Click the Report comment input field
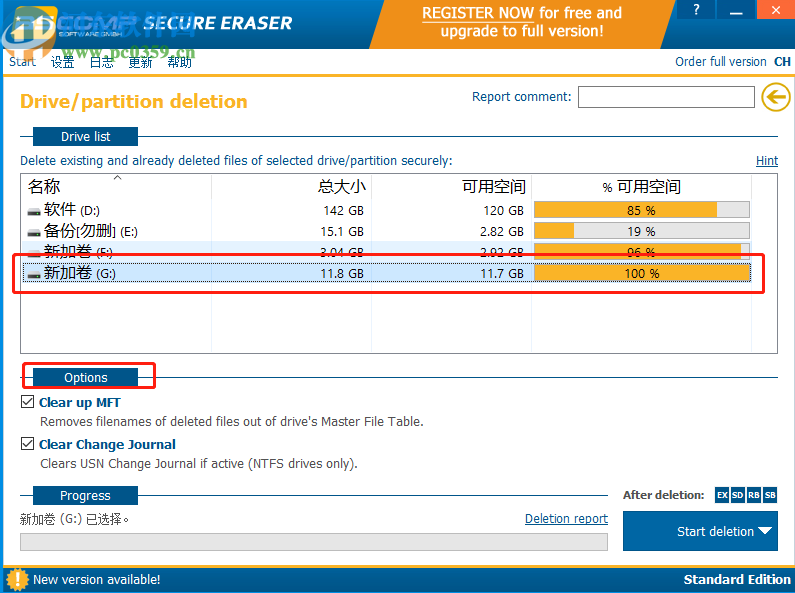 click(666, 97)
